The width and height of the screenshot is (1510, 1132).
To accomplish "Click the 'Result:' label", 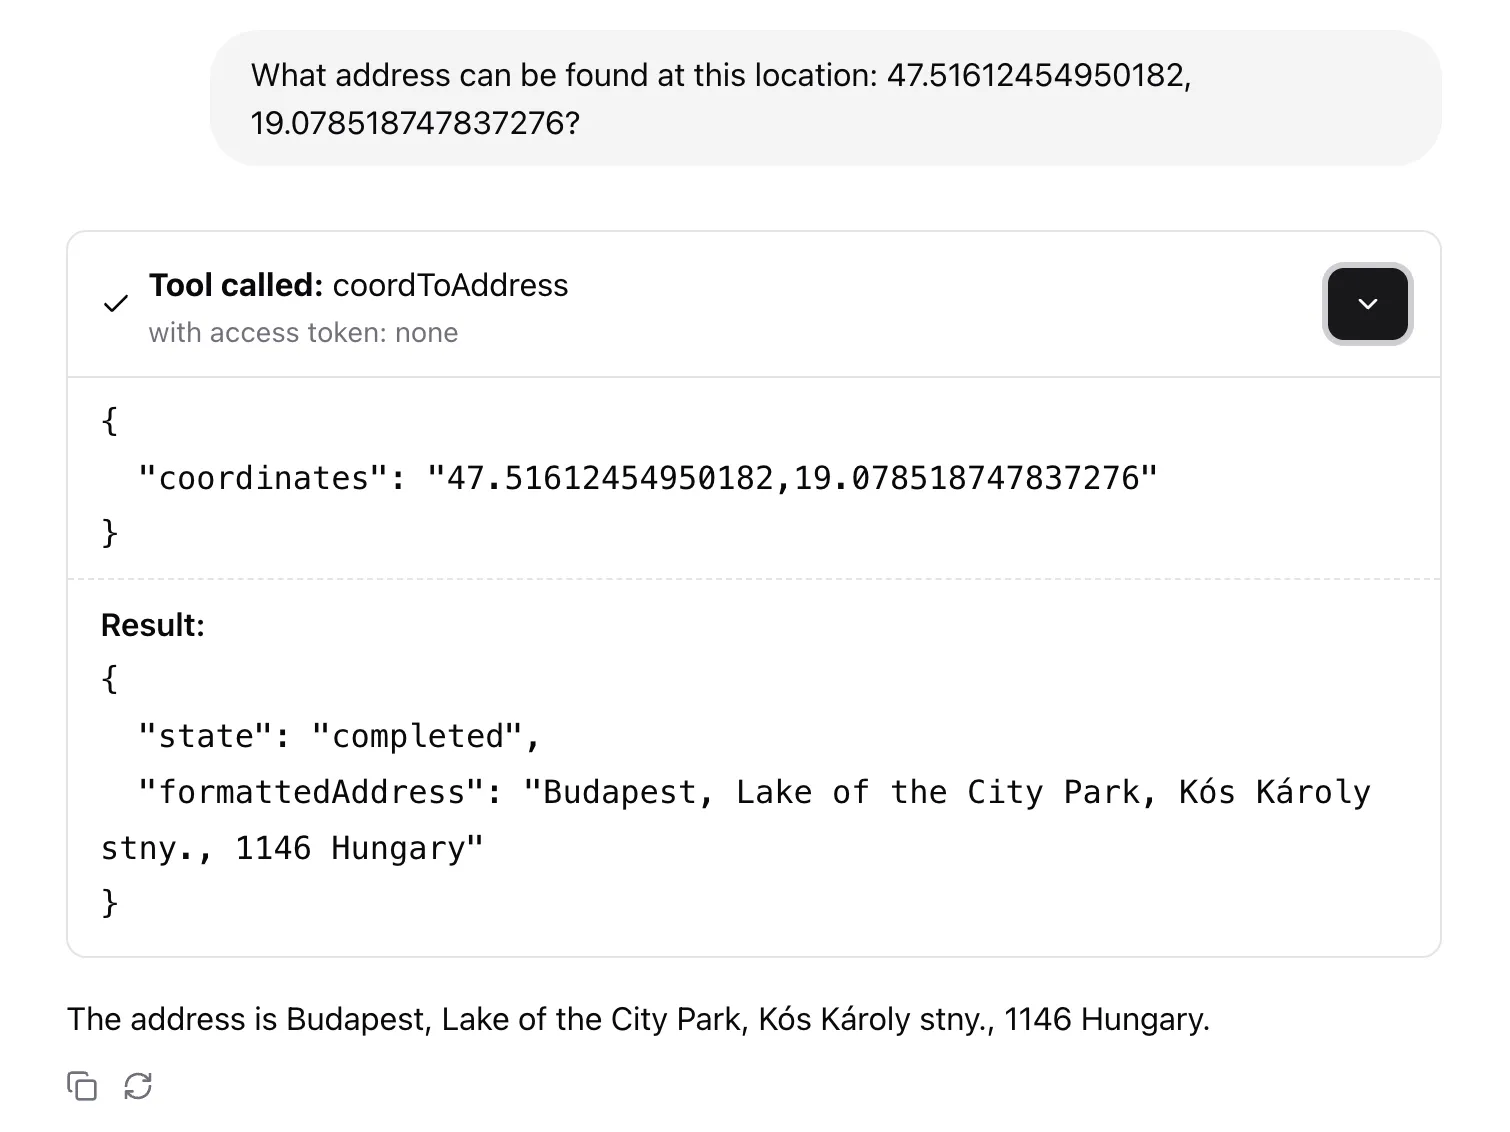I will [153, 625].
